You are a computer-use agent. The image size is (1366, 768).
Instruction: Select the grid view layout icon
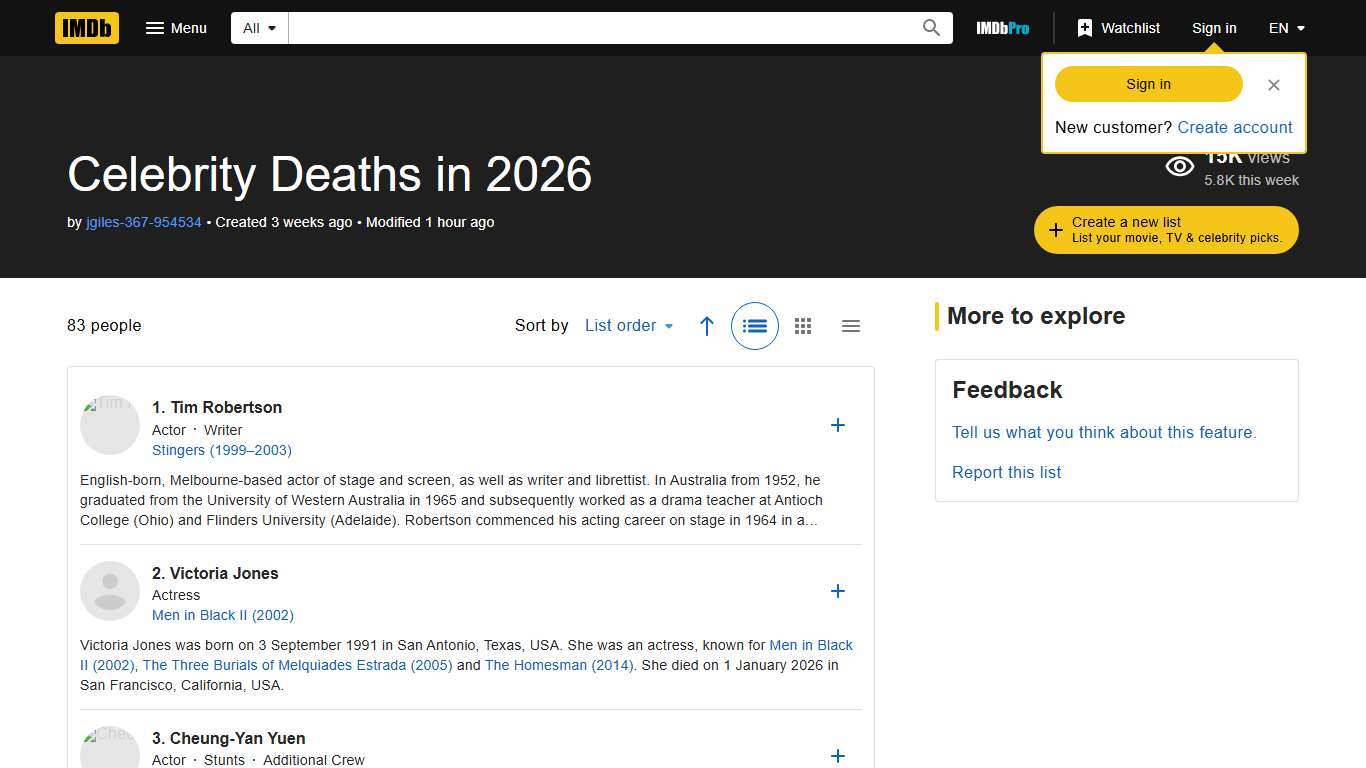click(x=802, y=325)
